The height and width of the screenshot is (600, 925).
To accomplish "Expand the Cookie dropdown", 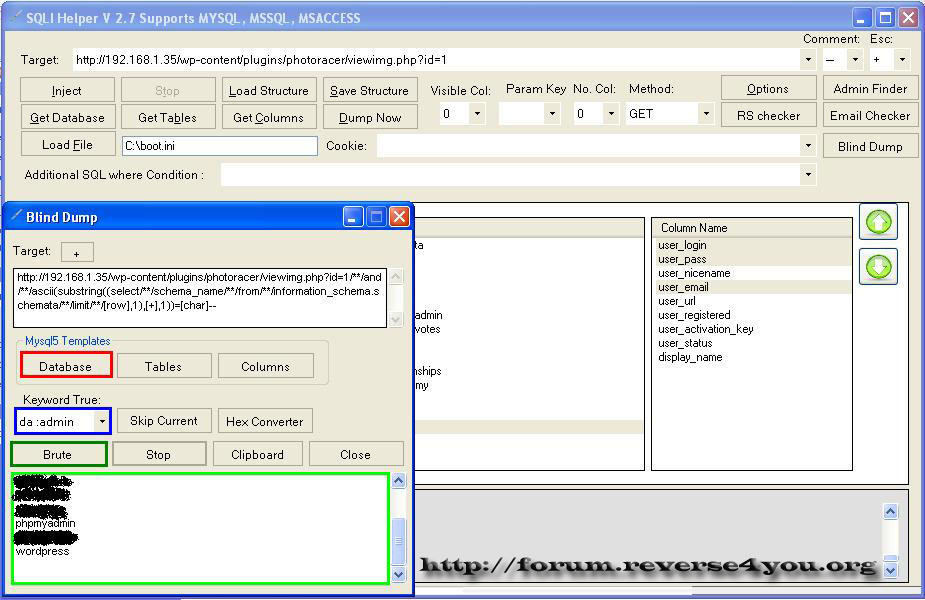I will [x=808, y=146].
